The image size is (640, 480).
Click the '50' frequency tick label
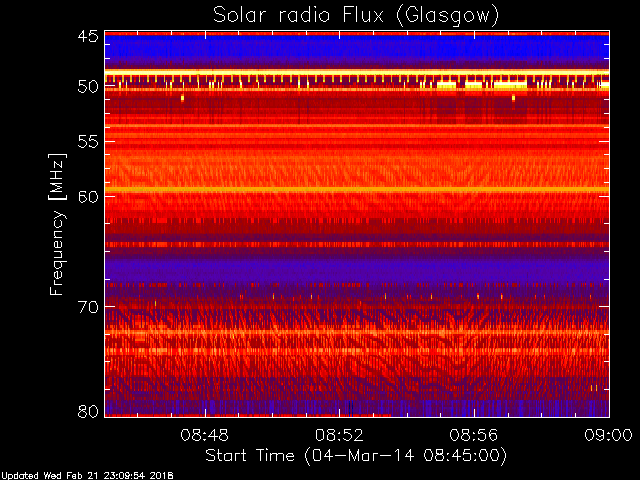click(88, 87)
